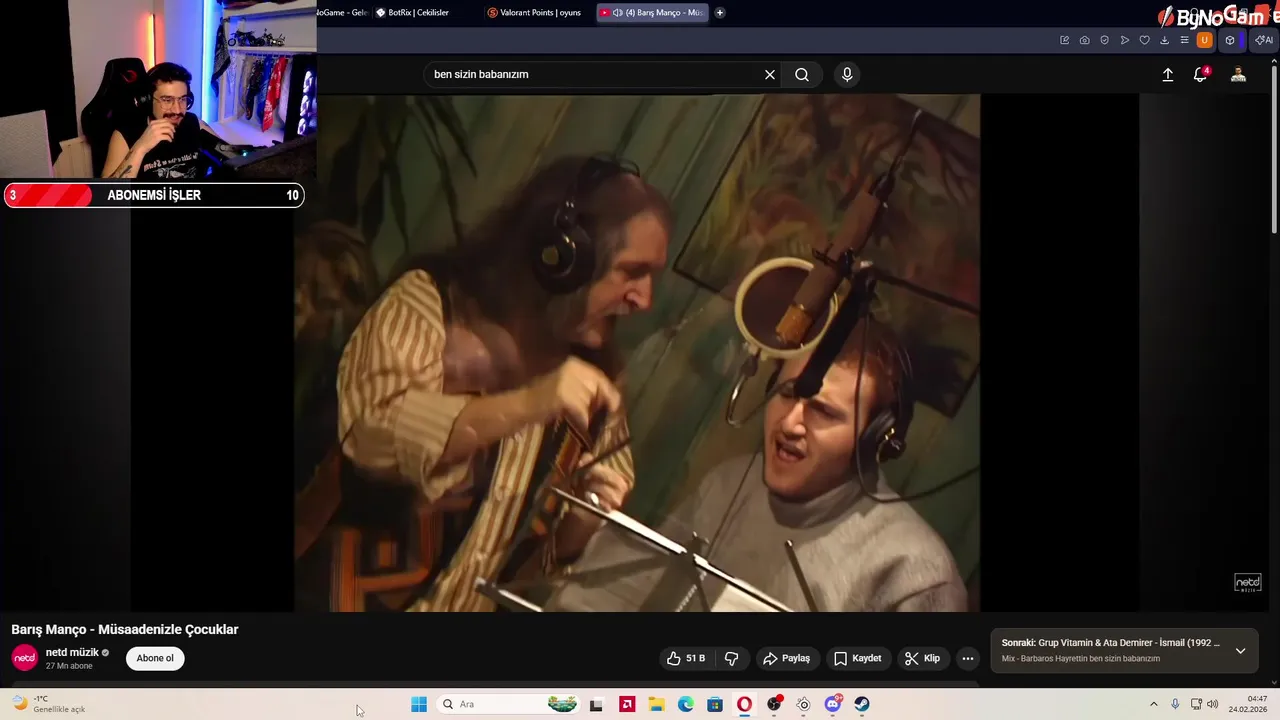Open the cube extensions icon

click(x=1230, y=40)
